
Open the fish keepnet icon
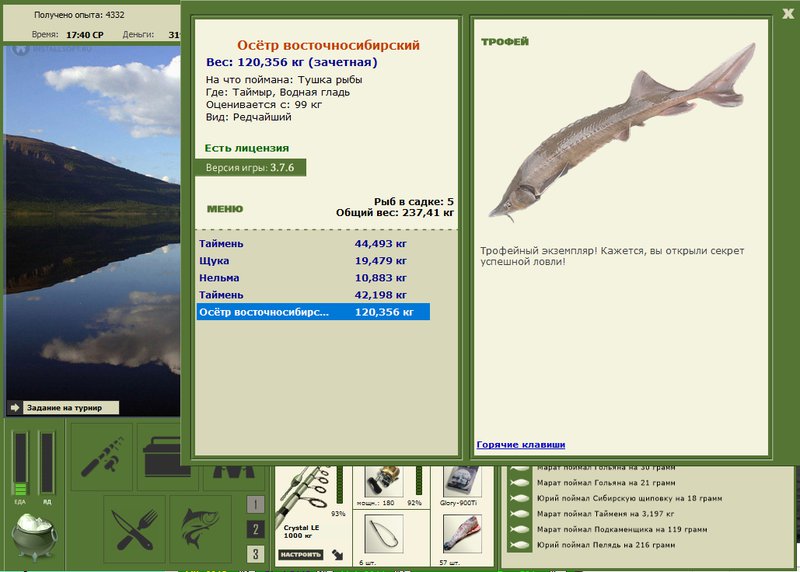201,529
